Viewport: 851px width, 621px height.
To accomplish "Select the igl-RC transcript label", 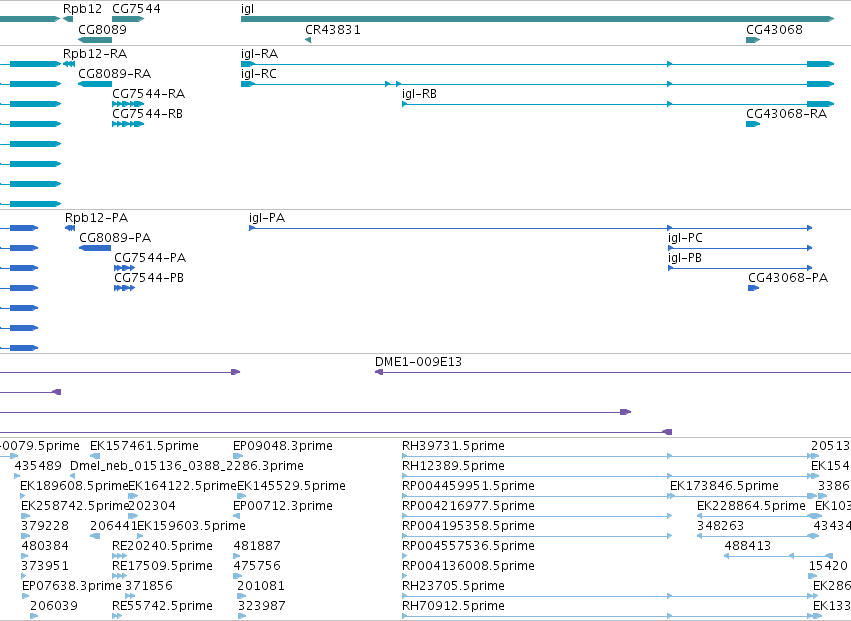I will coord(259,74).
